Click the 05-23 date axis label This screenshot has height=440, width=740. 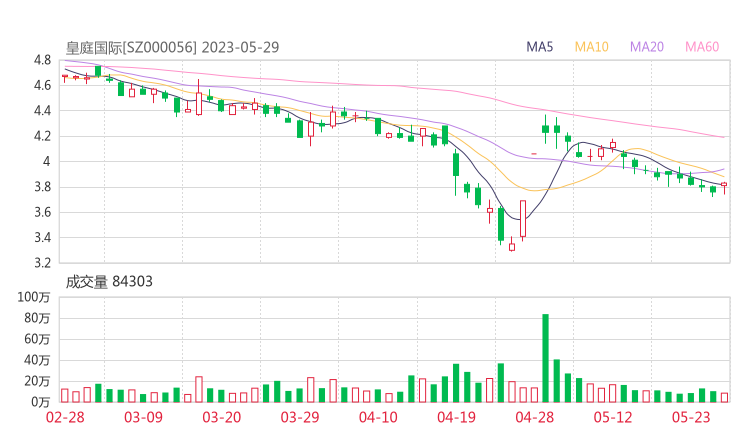coord(691,417)
